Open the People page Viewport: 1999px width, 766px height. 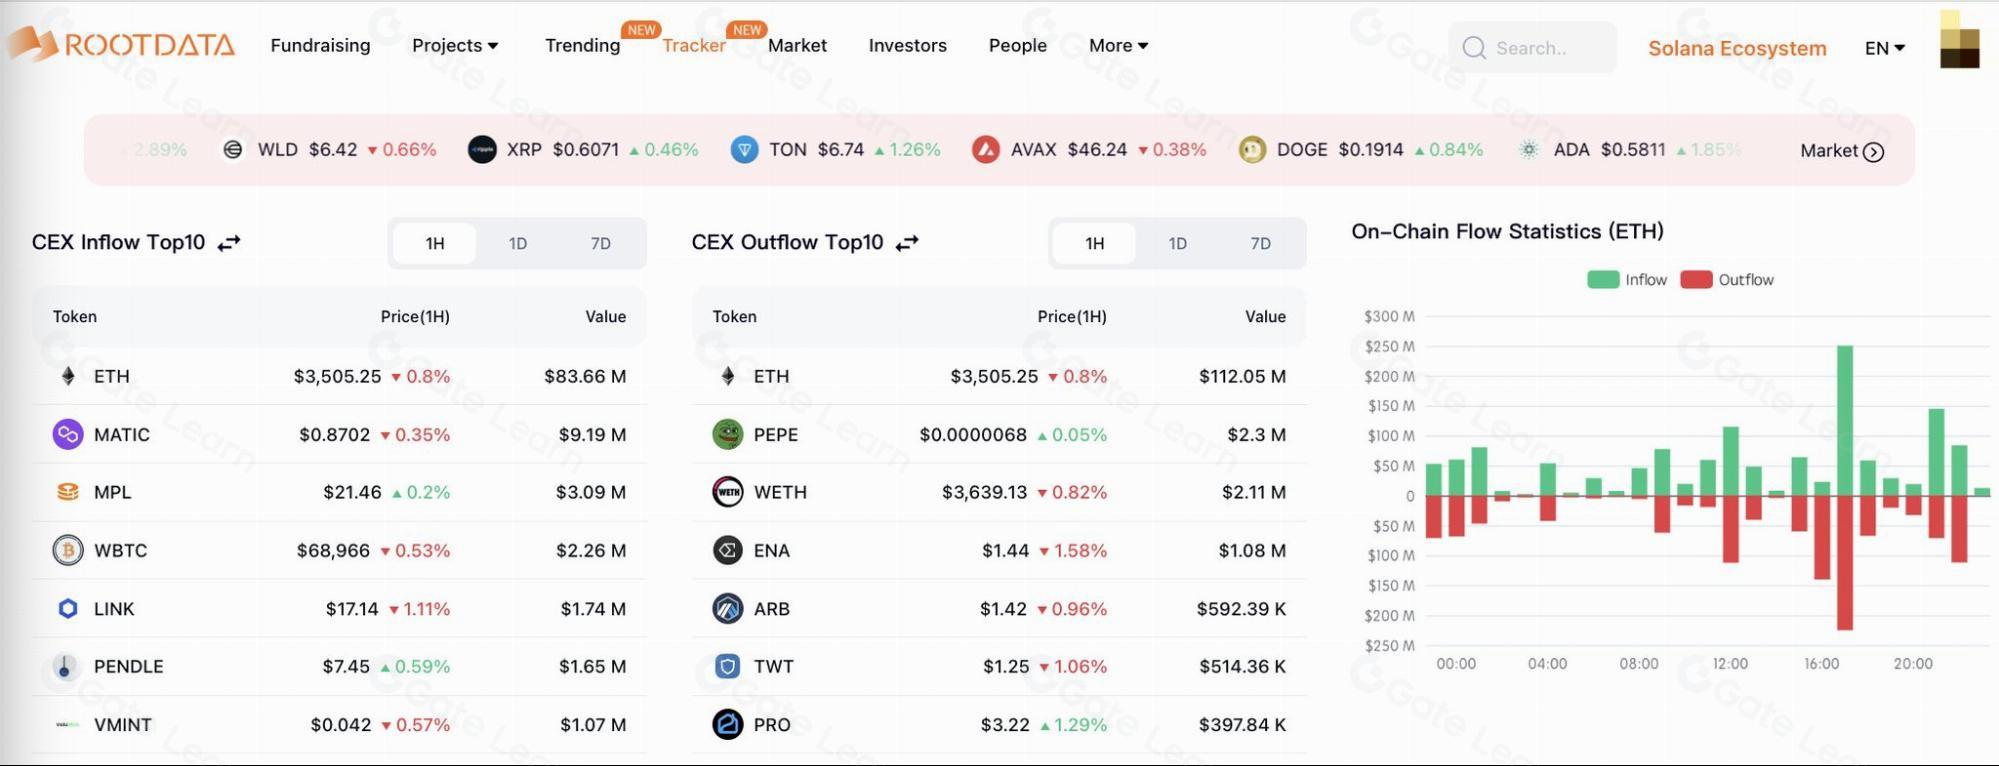click(x=1017, y=45)
